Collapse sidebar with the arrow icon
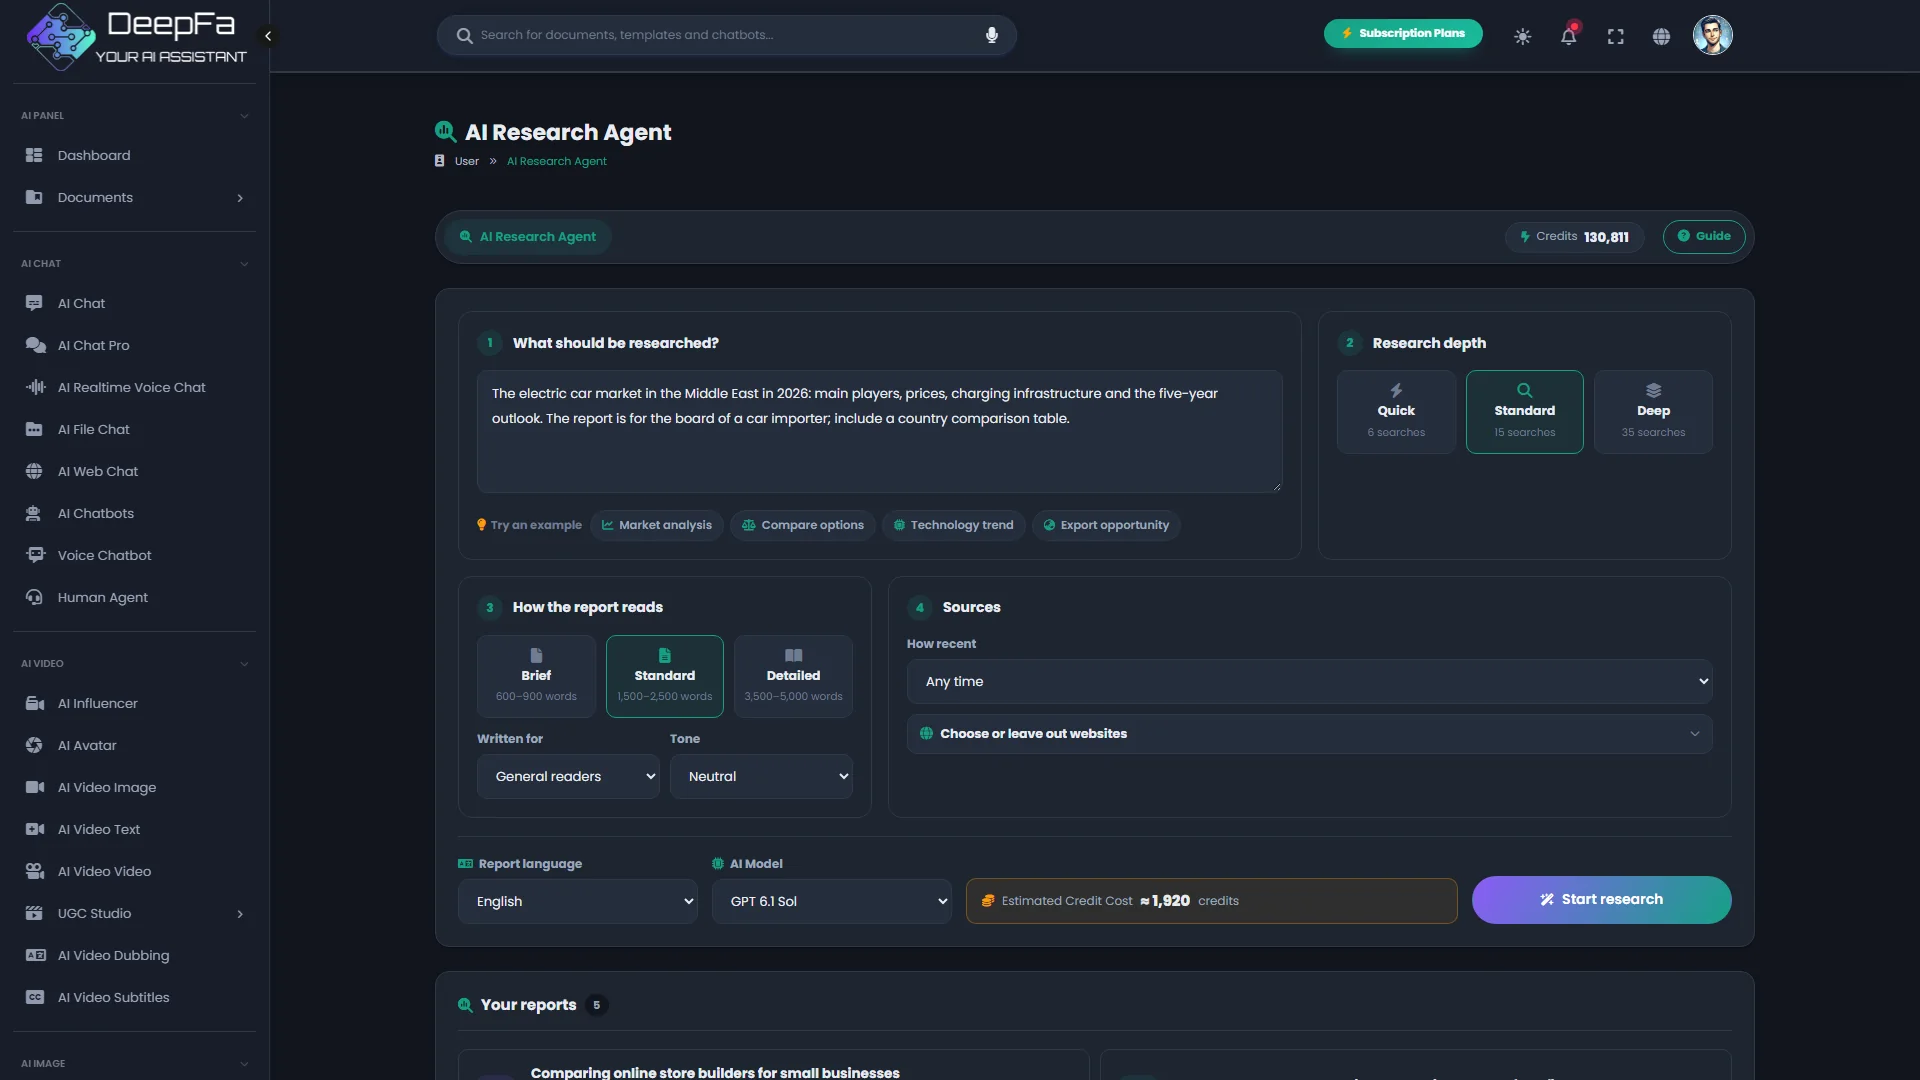Viewport: 1920px width, 1080px height. tap(267, 36)
